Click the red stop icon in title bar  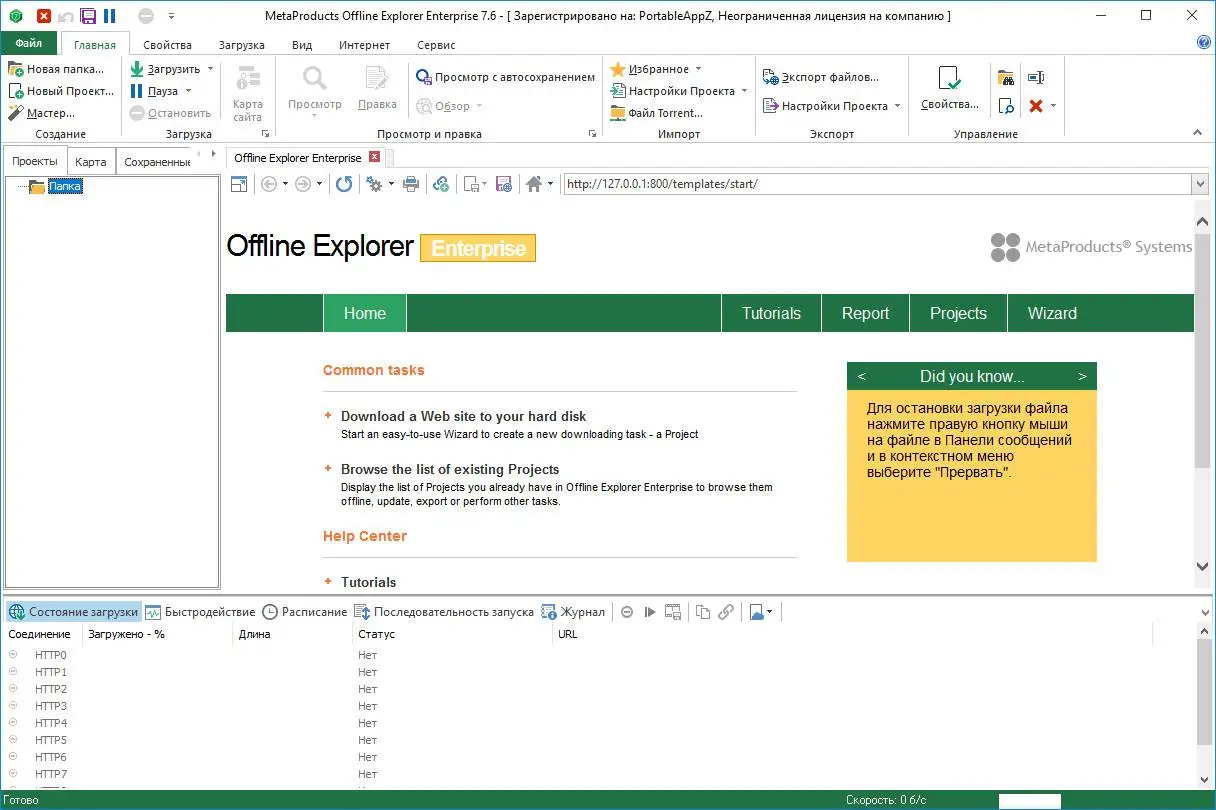[44, 16]
